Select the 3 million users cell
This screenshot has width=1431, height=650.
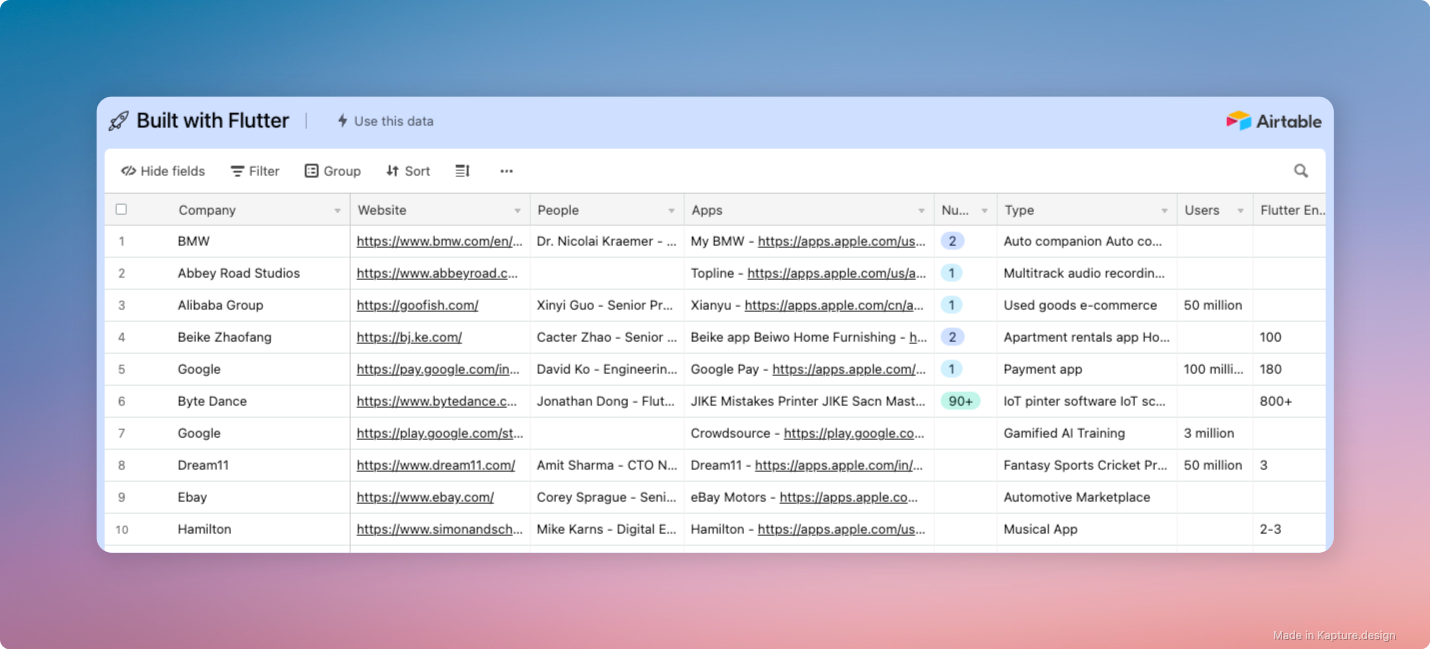coord(1215,433)
